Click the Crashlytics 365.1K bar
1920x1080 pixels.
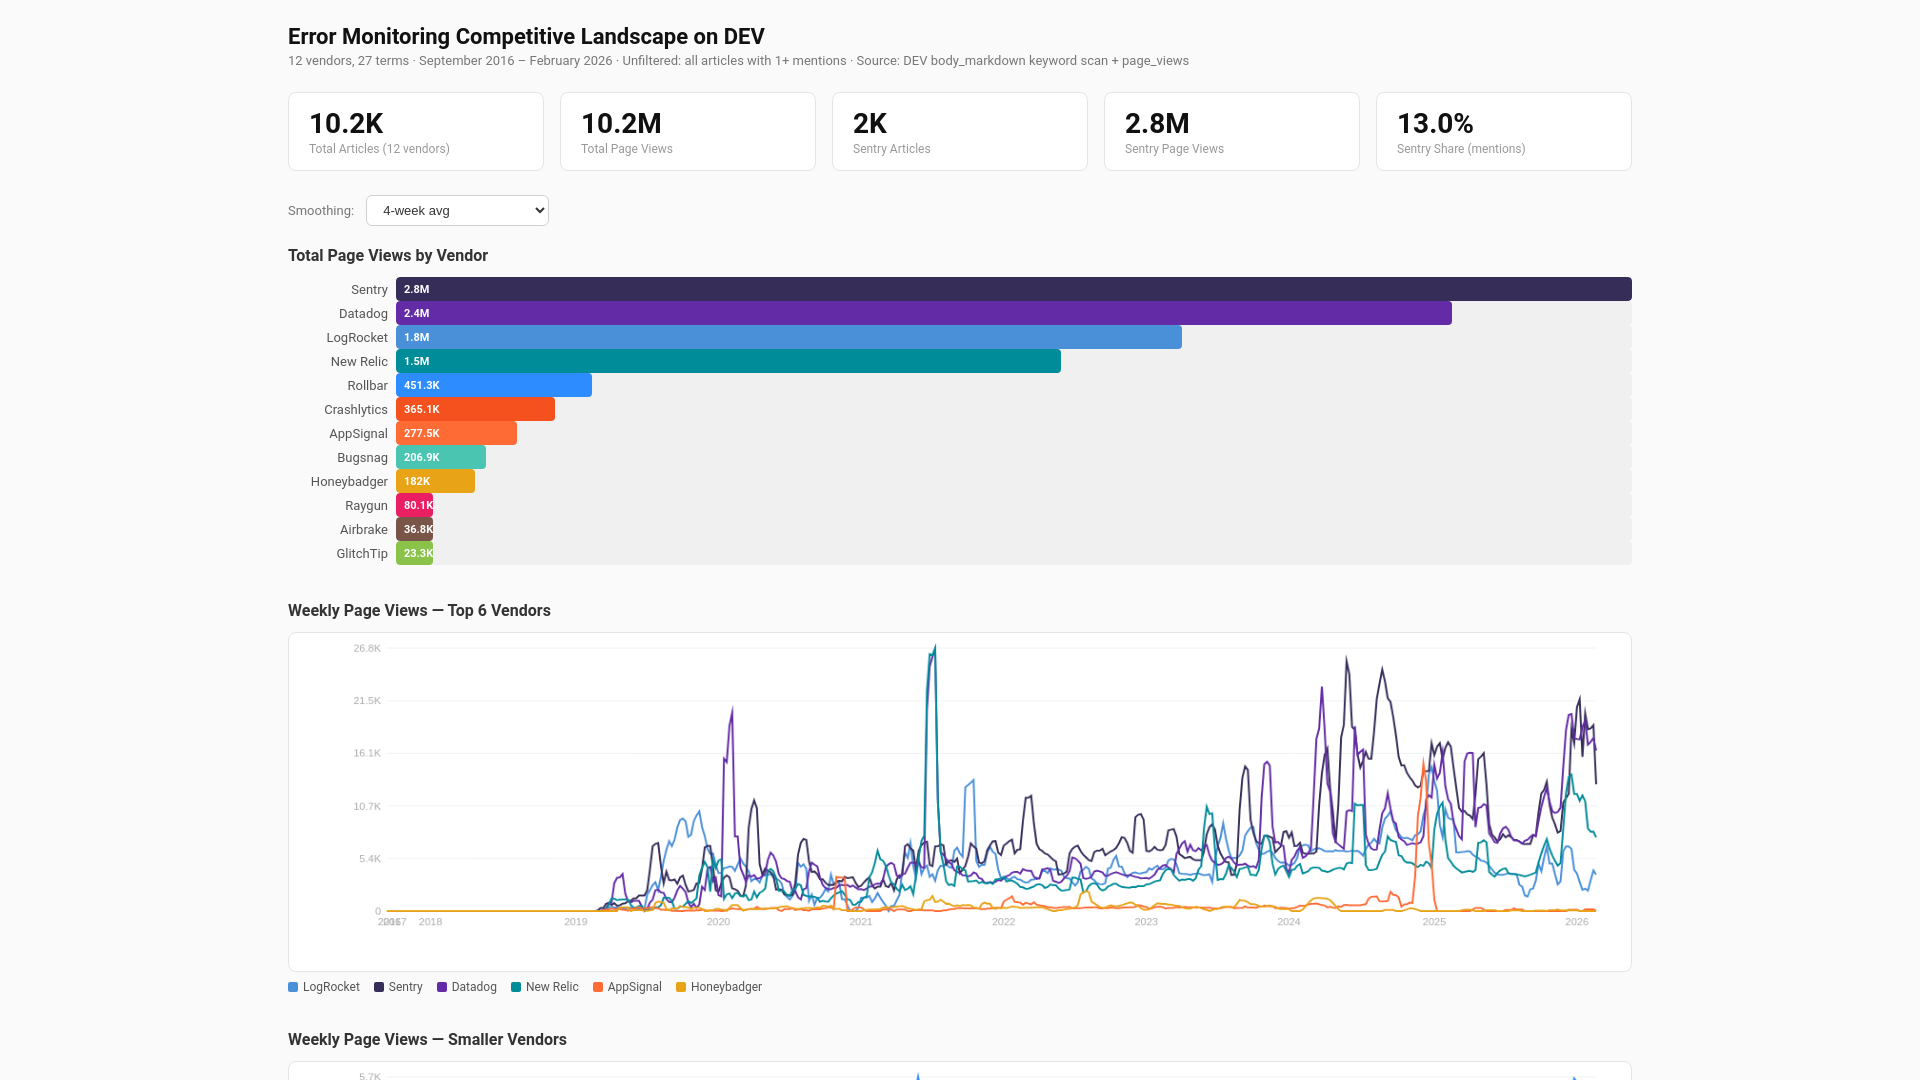(475, 409)
